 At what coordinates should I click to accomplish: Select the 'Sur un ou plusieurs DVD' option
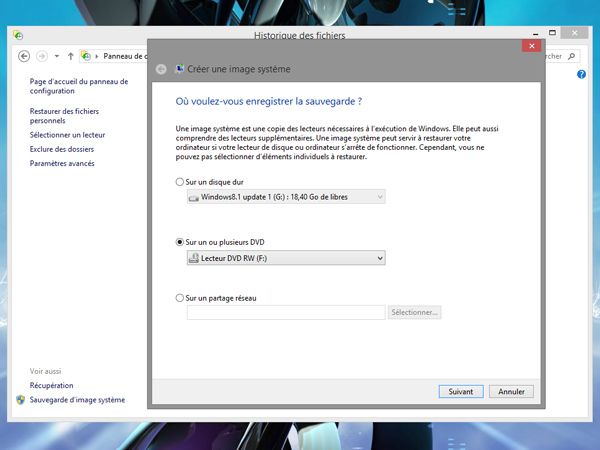179,242
